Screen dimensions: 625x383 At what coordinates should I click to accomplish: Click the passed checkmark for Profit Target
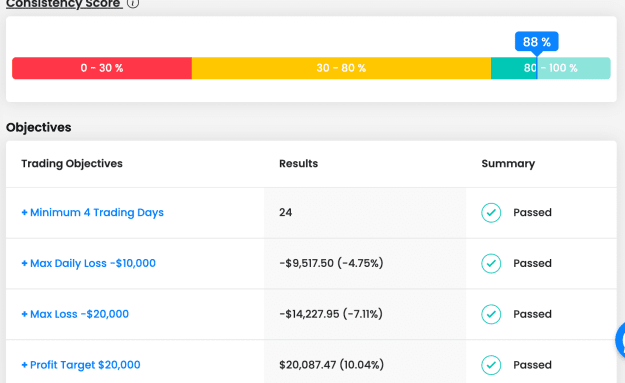pos(491,365)
